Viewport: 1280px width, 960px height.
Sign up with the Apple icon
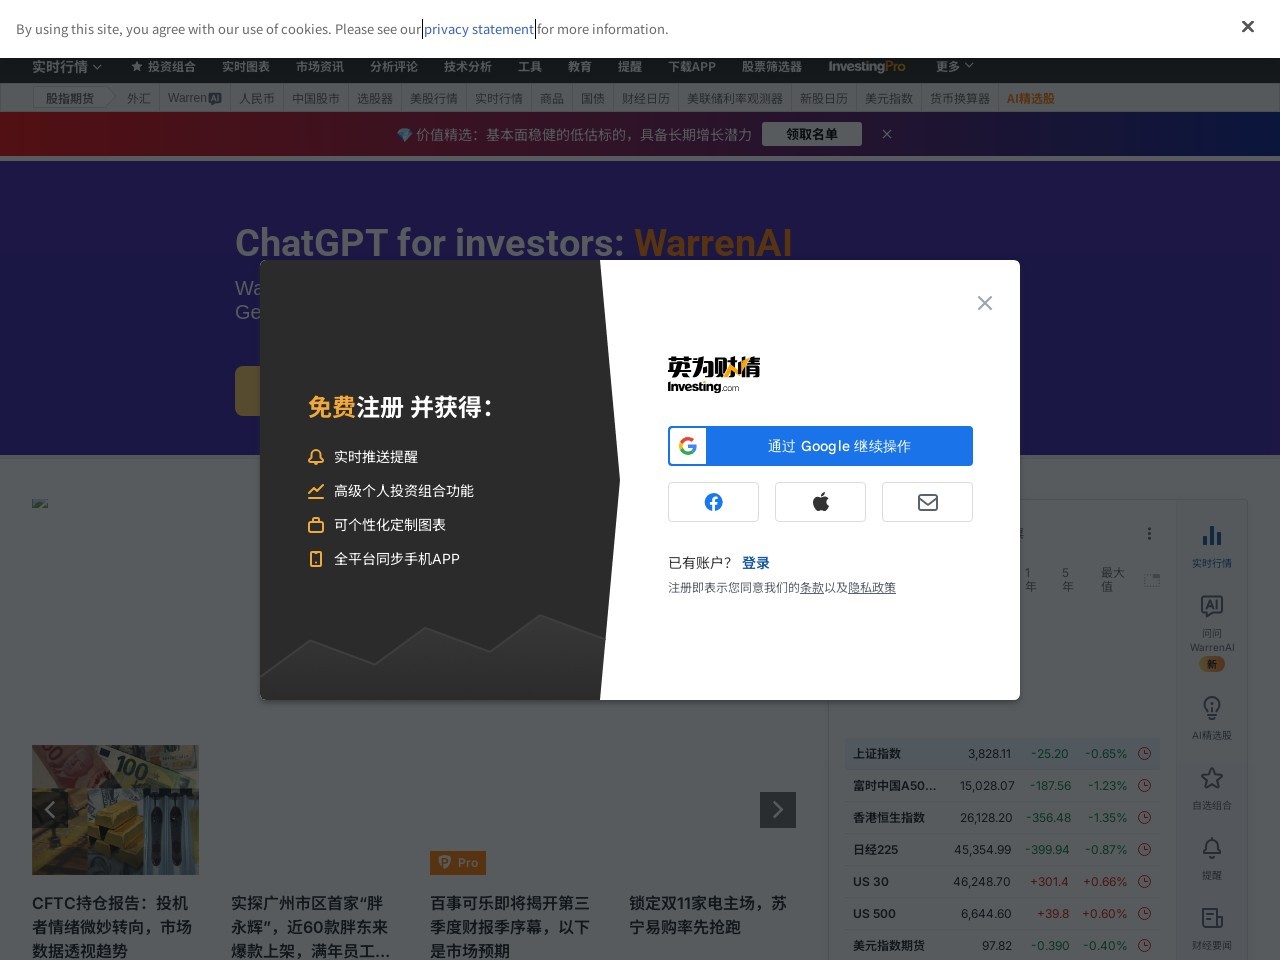820,502
